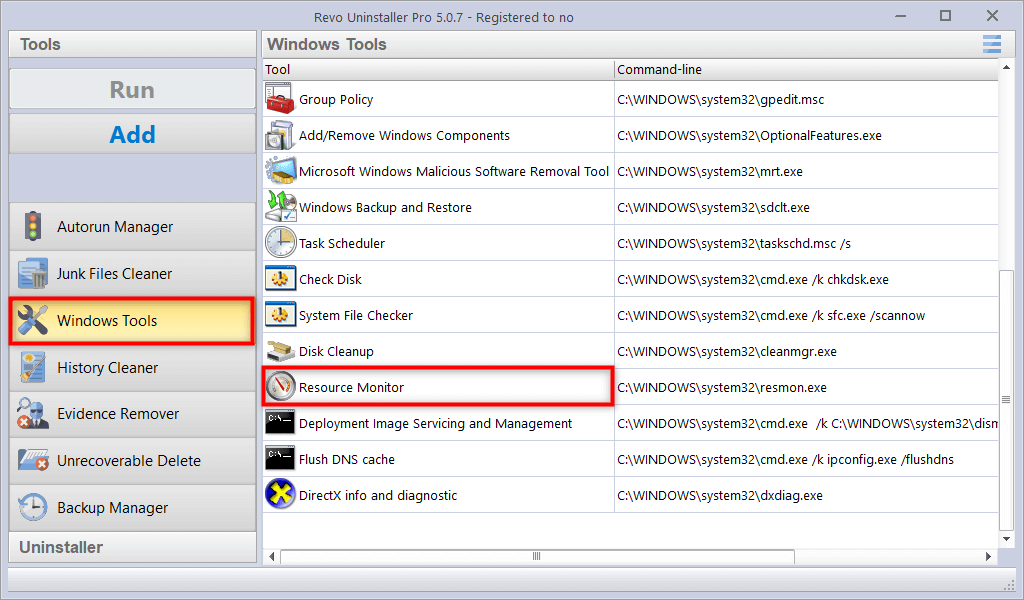Viewport: 1024px width, 600px height.
Task: Click the dxdiag.exe command-line cell
Action: point(807,495)
